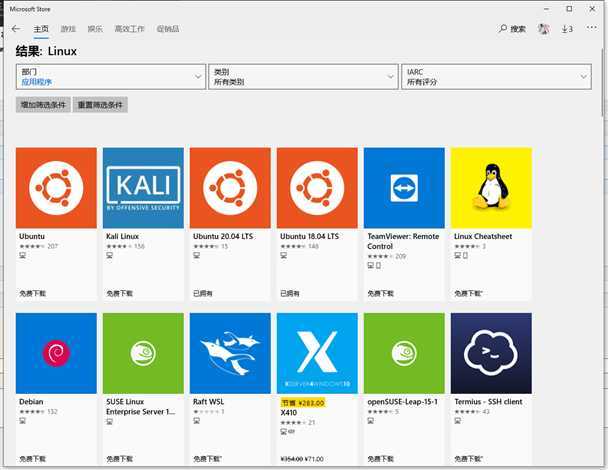
Task: Open the X410 app icon
Action: point(317,353)
